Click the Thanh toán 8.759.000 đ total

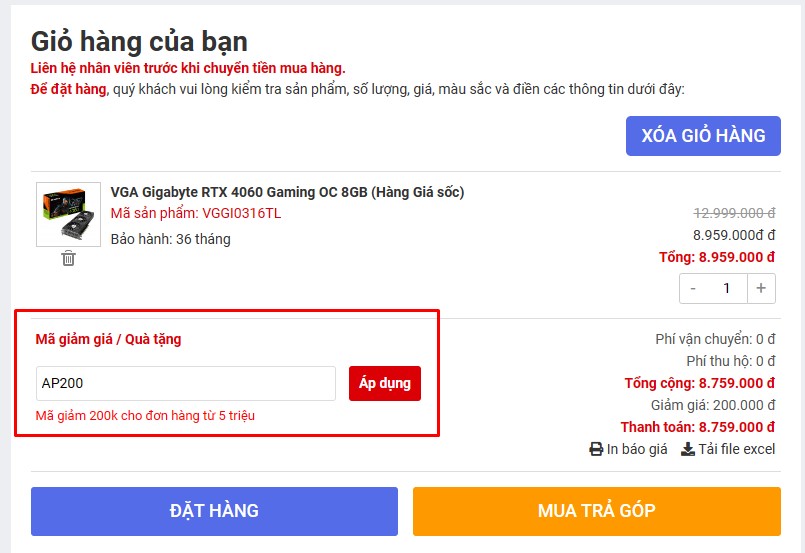698,427
